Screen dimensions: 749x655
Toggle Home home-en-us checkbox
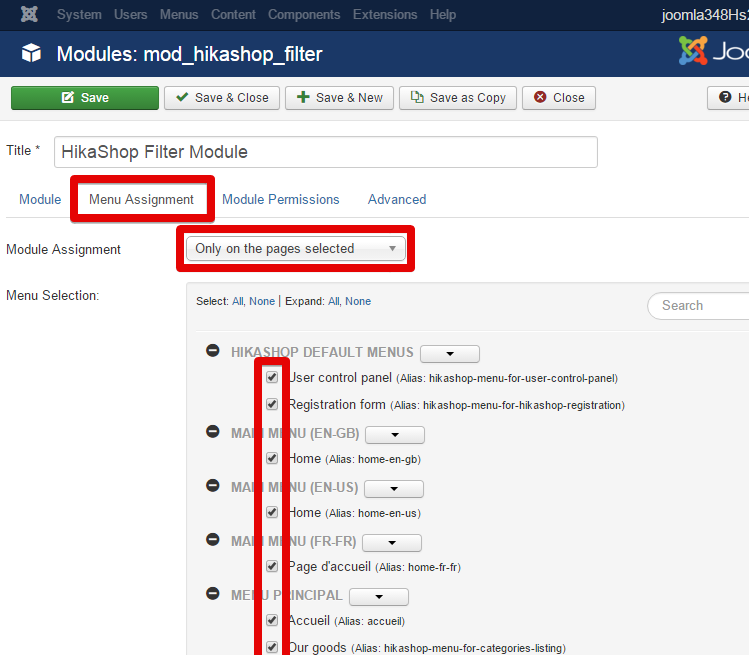click(x=272, y=512)
